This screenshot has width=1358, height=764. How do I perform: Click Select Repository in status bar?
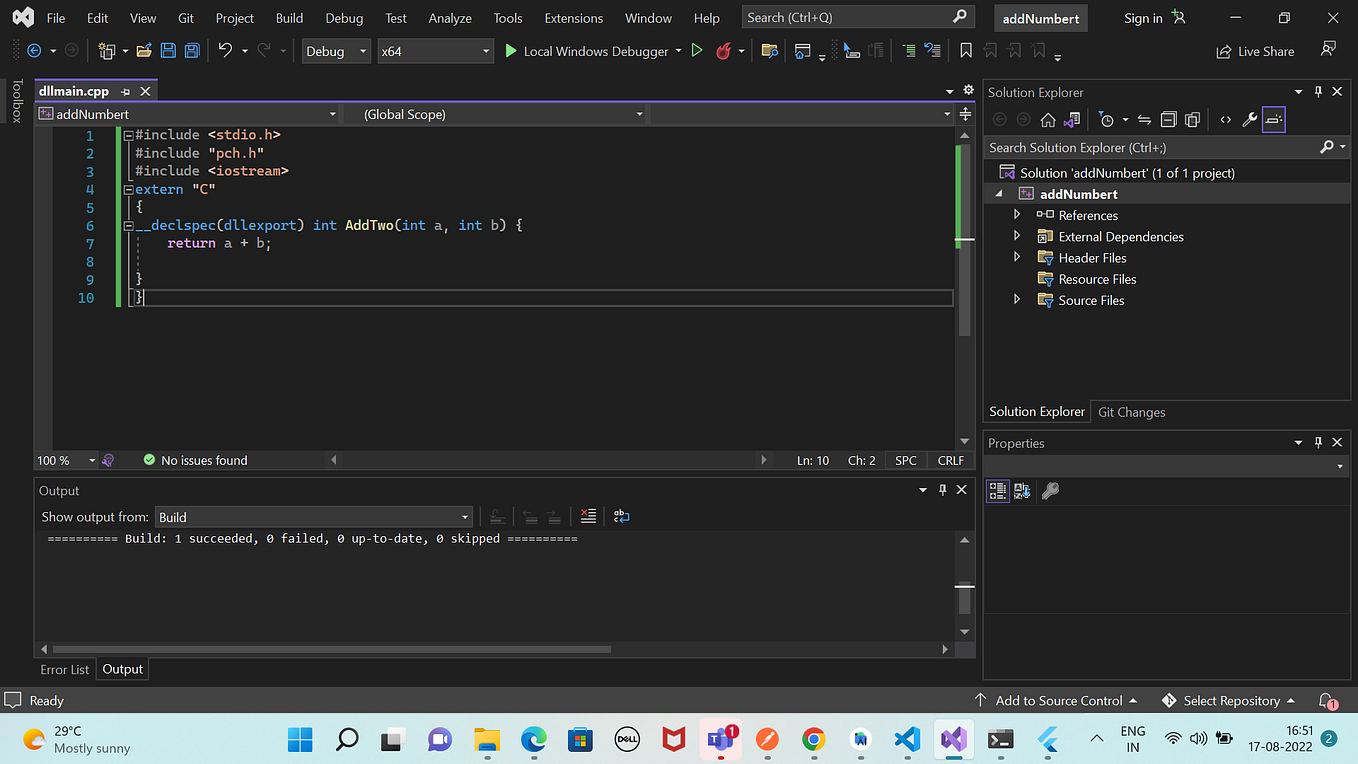1228,701
